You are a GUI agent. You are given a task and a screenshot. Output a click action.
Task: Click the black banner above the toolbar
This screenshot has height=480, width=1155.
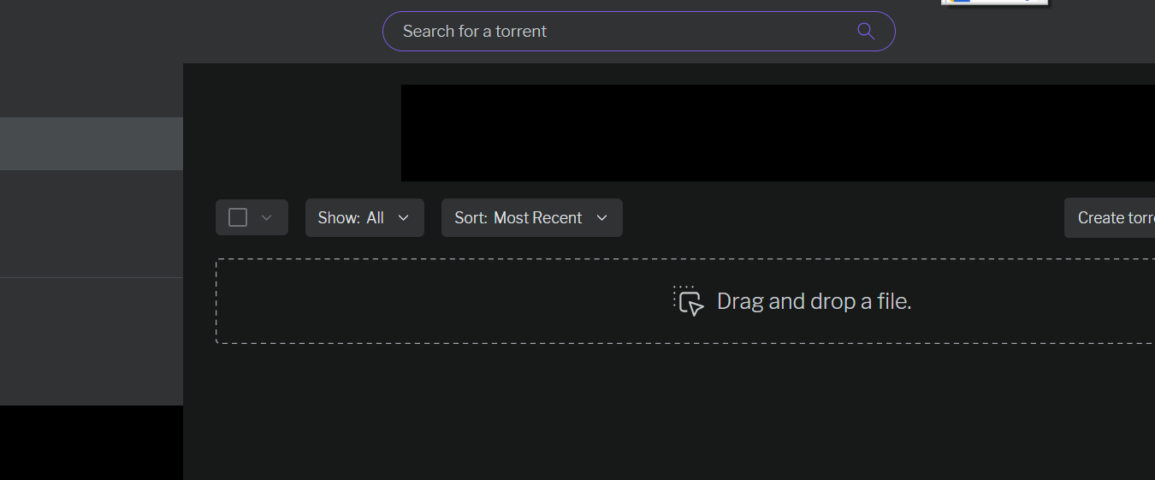(778, 133)
